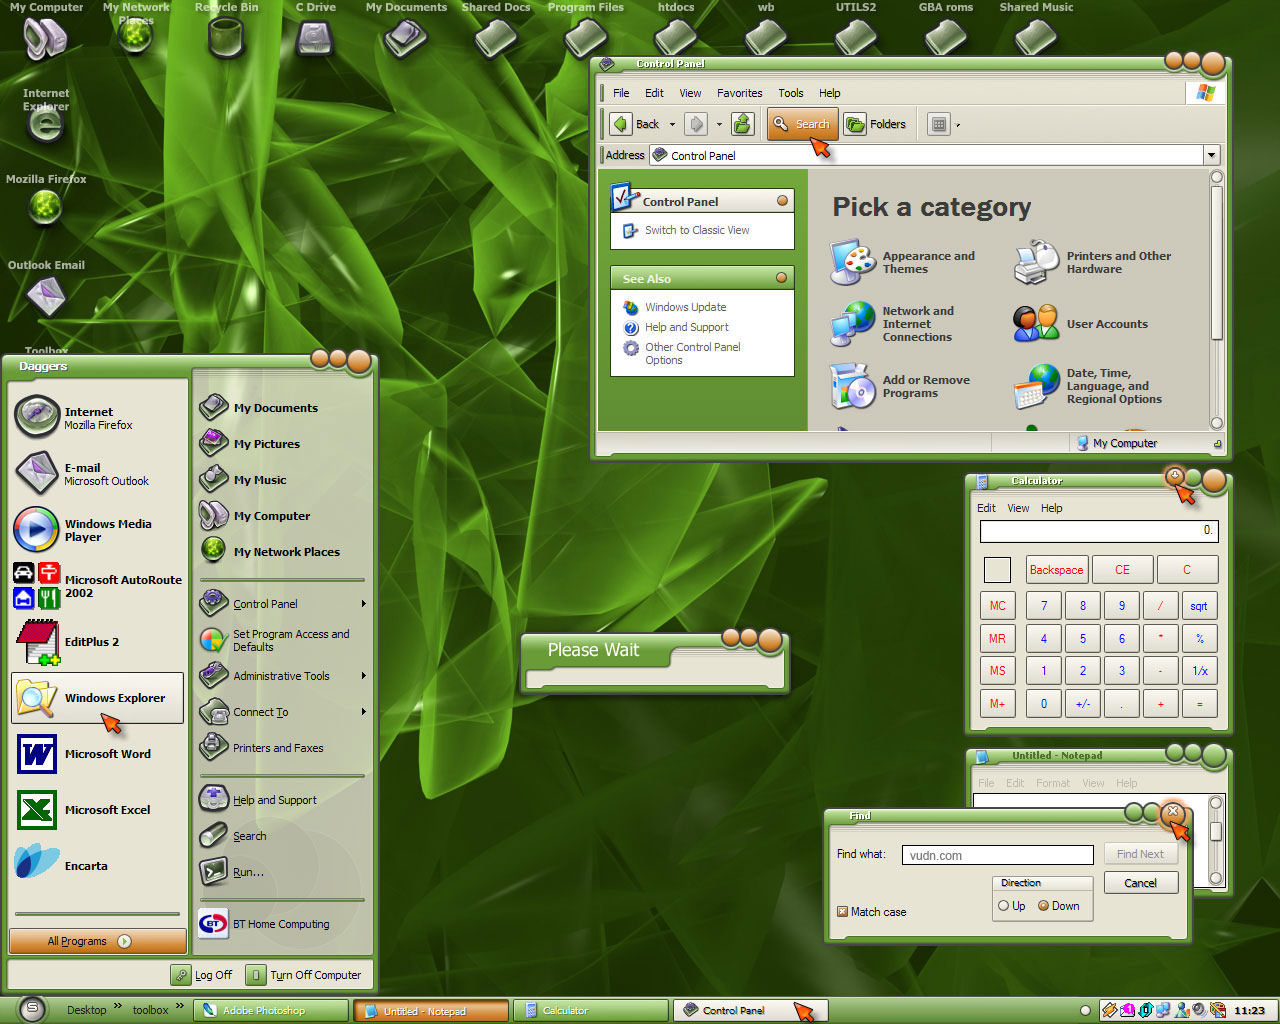1280x1024 pixels.
Task: Open Network and Internet Connections category
Action: (x=893, y=324)
